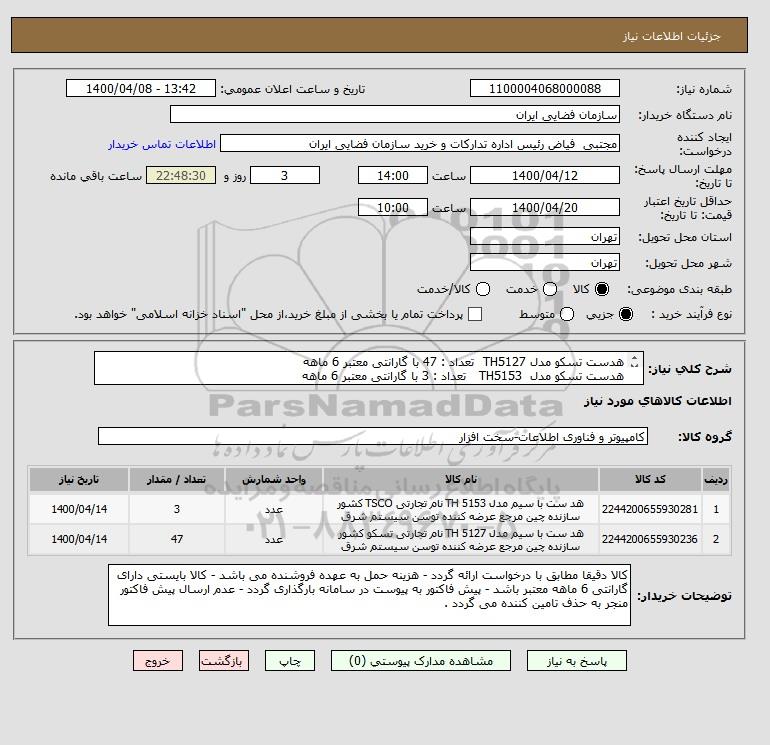Click product code 2244200655930236

(650, 539)
